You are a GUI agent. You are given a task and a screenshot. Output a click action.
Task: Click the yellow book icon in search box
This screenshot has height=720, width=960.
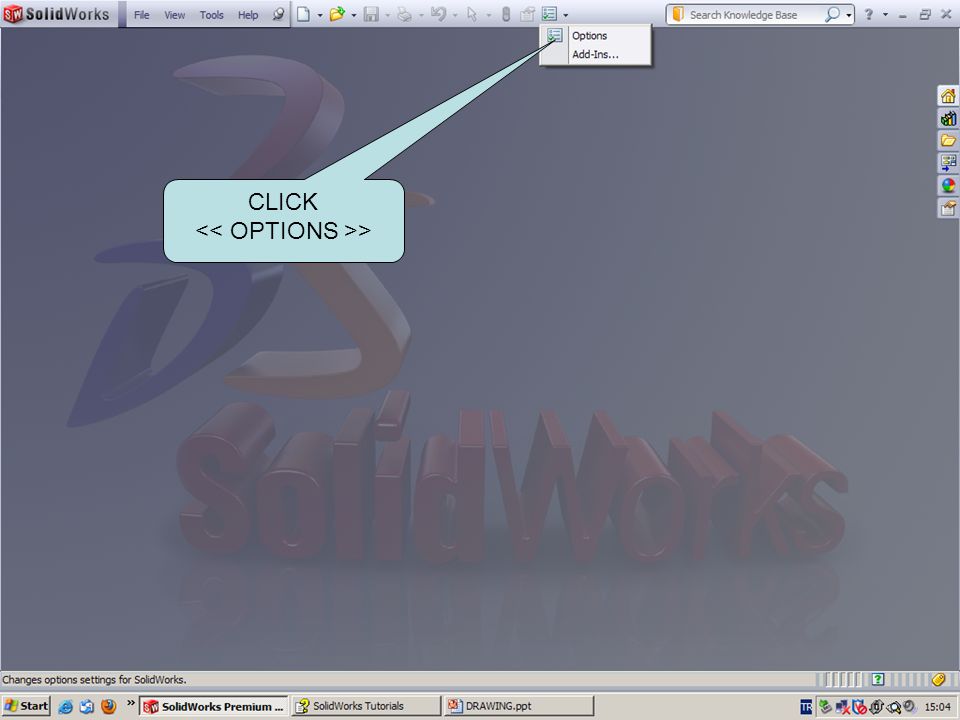pos(678,14)
